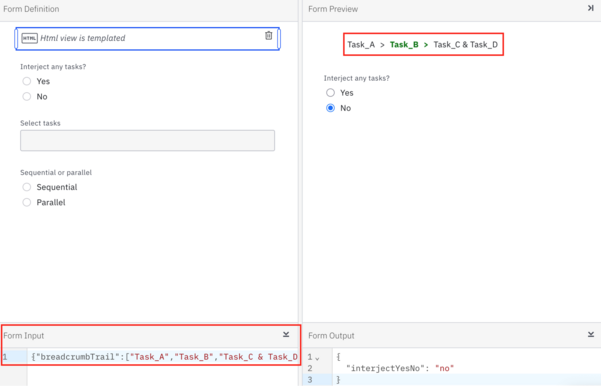Image resolution: width=601 pixels, height=386 pixels.
Task: Click the "interjectYesNo" line in Form Output
Action: (400, 368)
